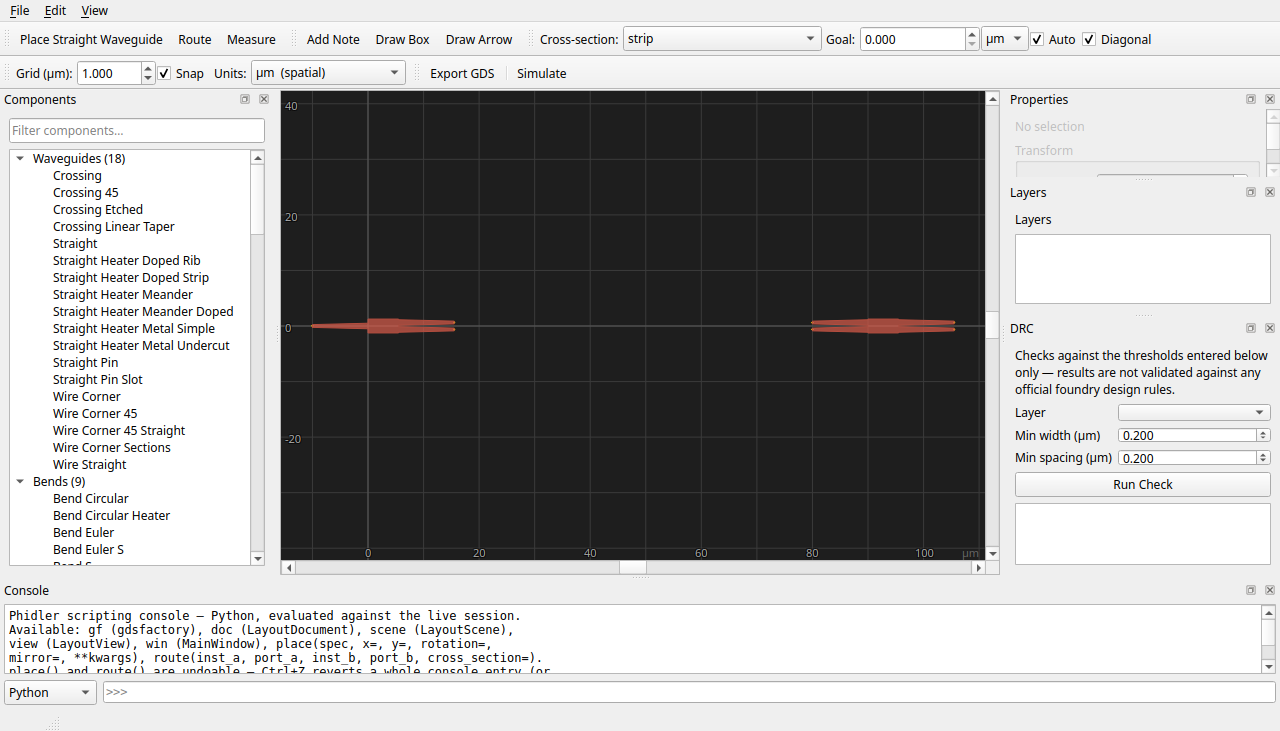Click the Draw Box tool
The height and width of the screenshot is (731, 1280).
tap(402, 40)
